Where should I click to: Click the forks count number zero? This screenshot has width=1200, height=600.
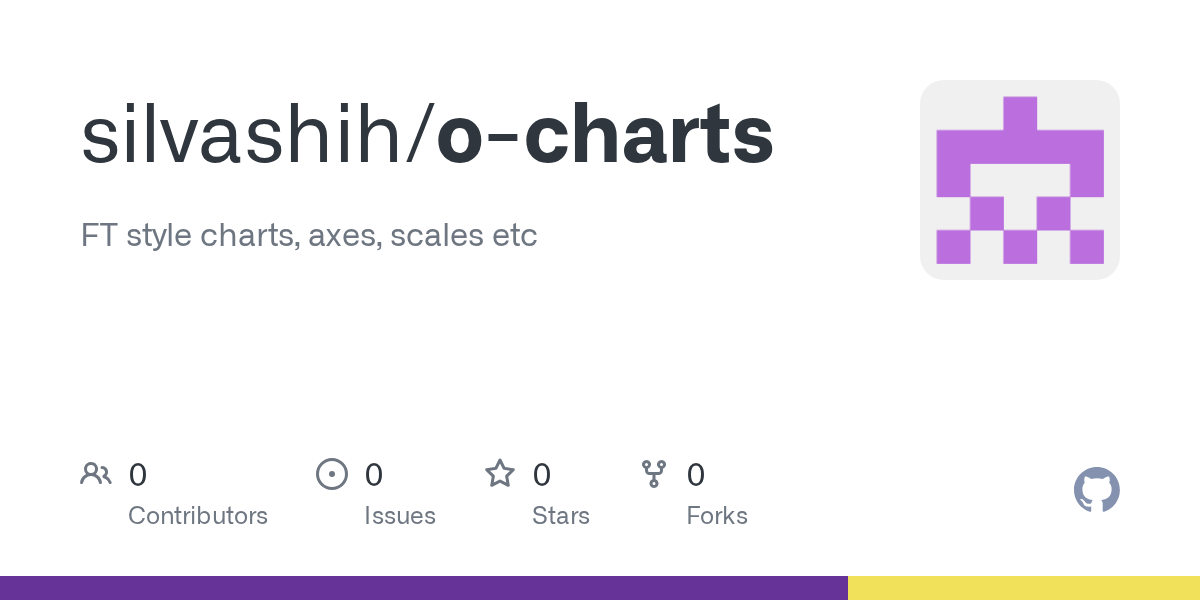(696, 475)
